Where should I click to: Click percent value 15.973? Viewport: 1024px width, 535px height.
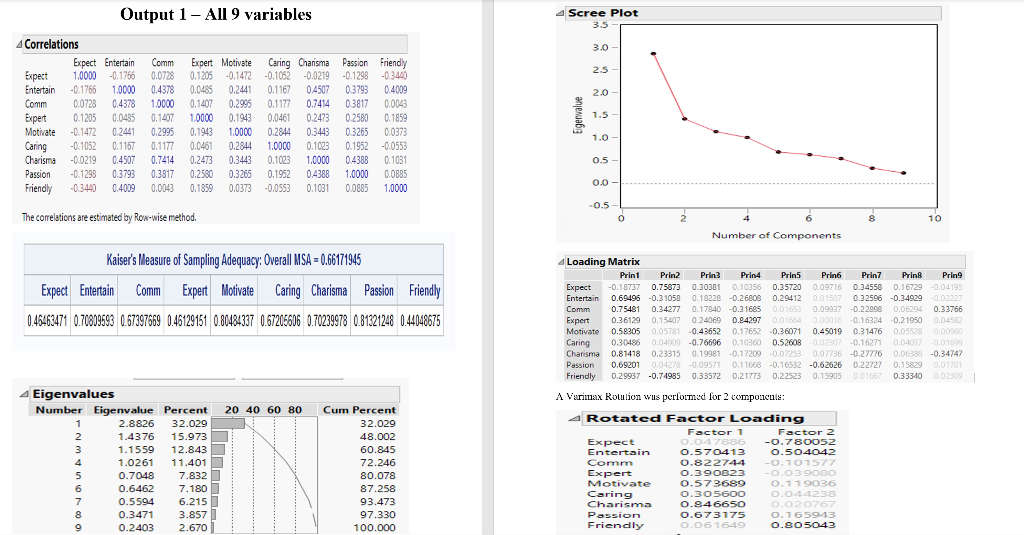pos(189,437)
